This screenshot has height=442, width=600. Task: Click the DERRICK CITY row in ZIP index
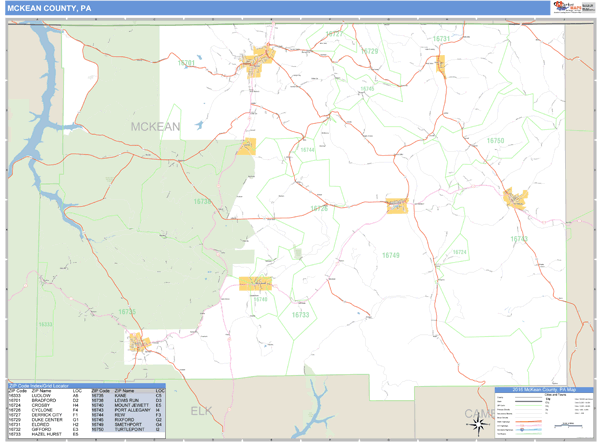(43, 415)
